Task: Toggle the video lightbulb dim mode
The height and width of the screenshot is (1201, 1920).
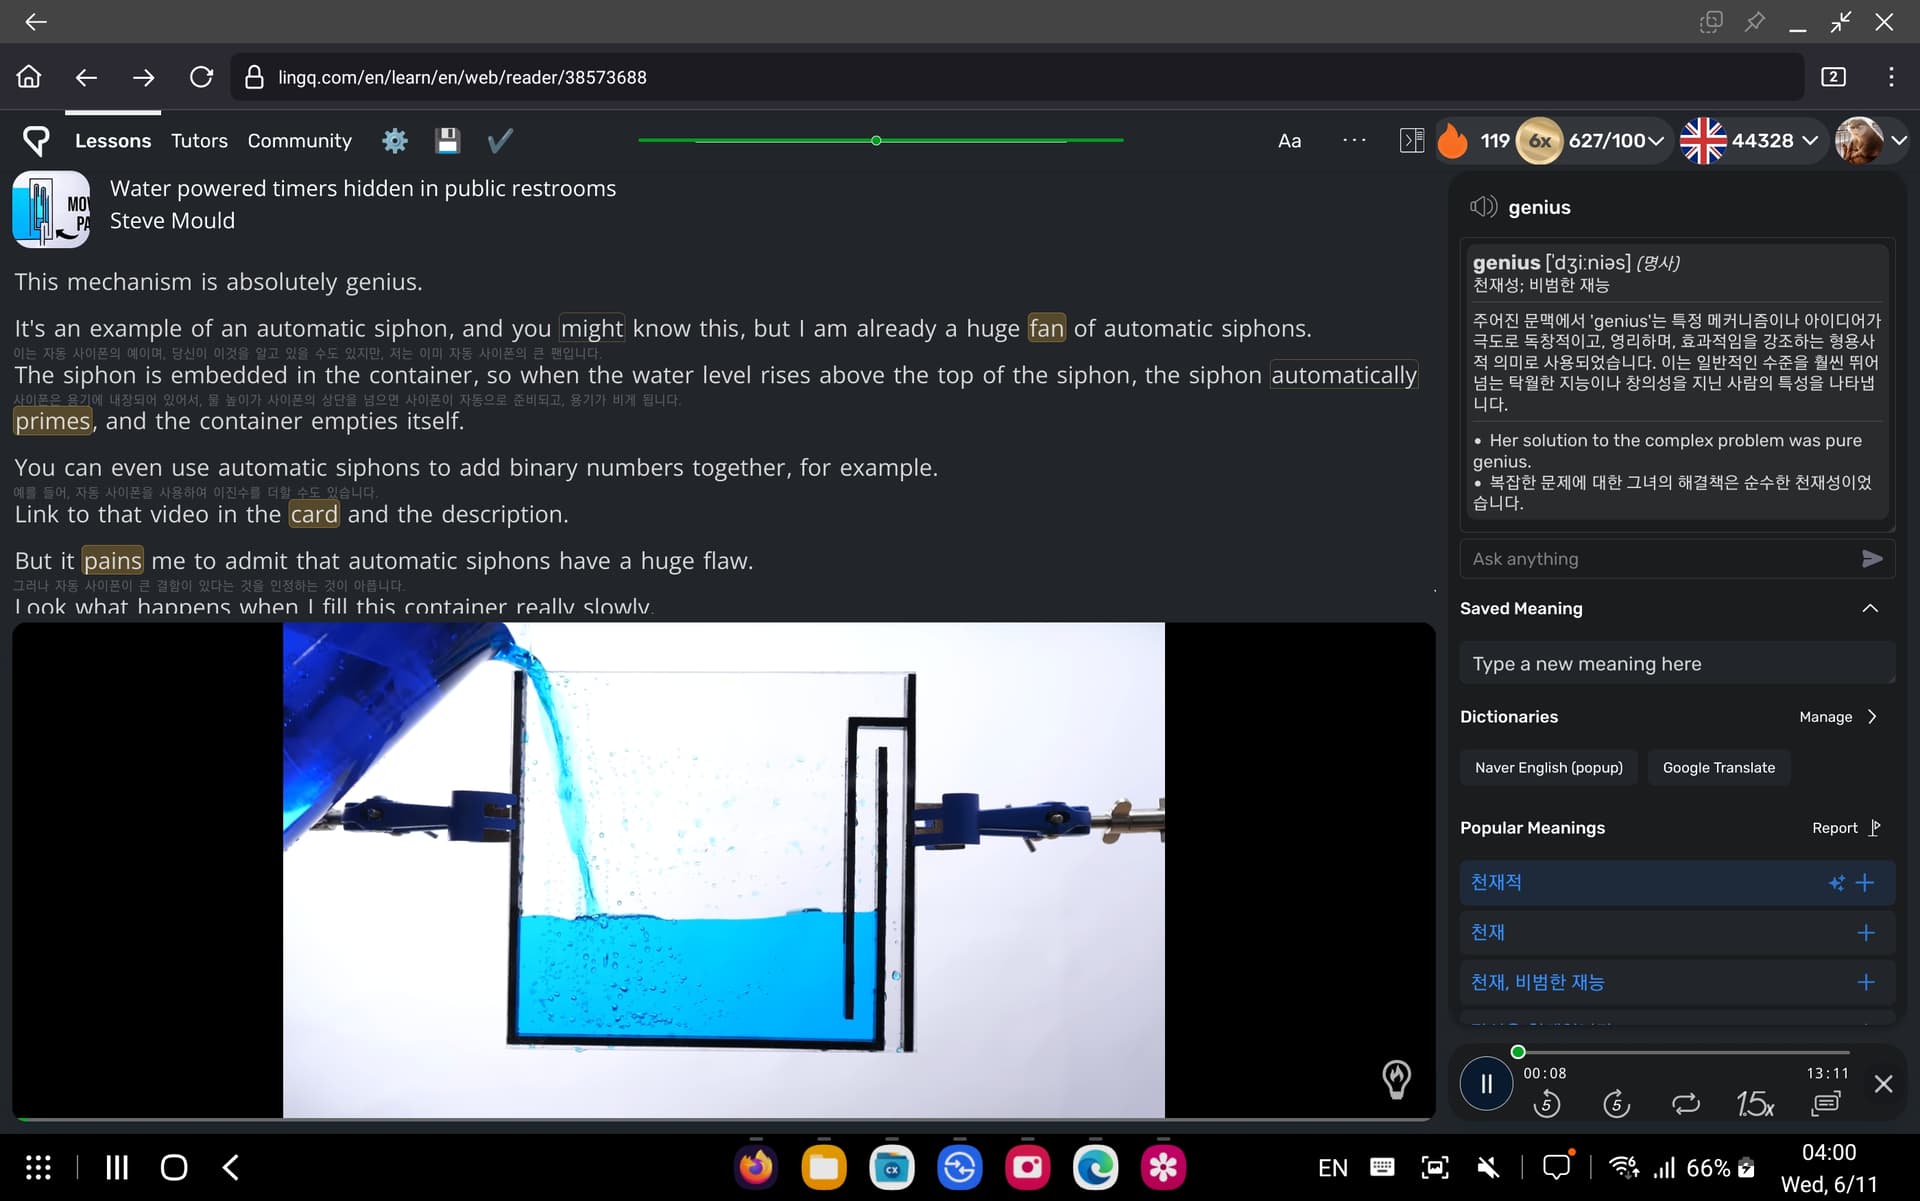Action: tap(1396, 1079)
